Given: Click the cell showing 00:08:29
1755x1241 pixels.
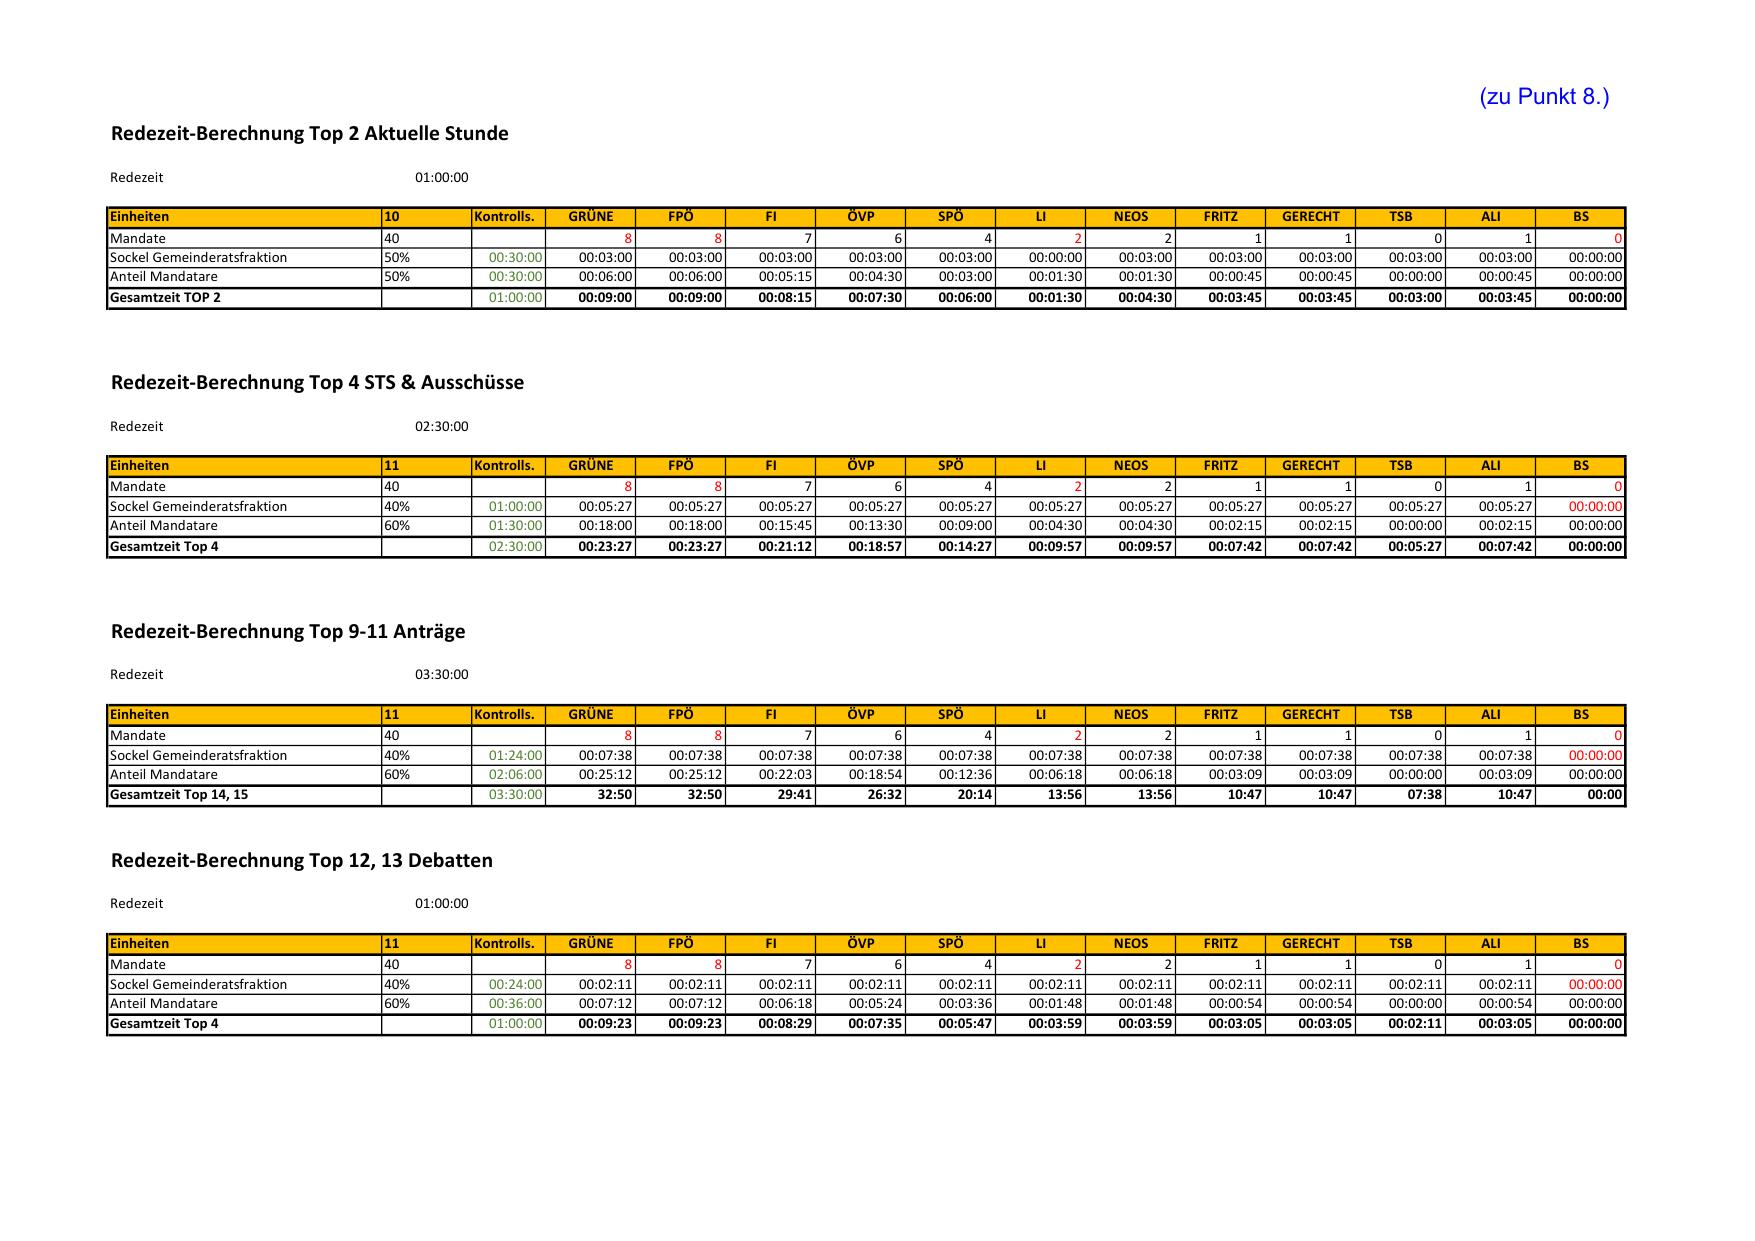Looking at the screenshot, I should pyautogui.click(x=785, y=1024).
